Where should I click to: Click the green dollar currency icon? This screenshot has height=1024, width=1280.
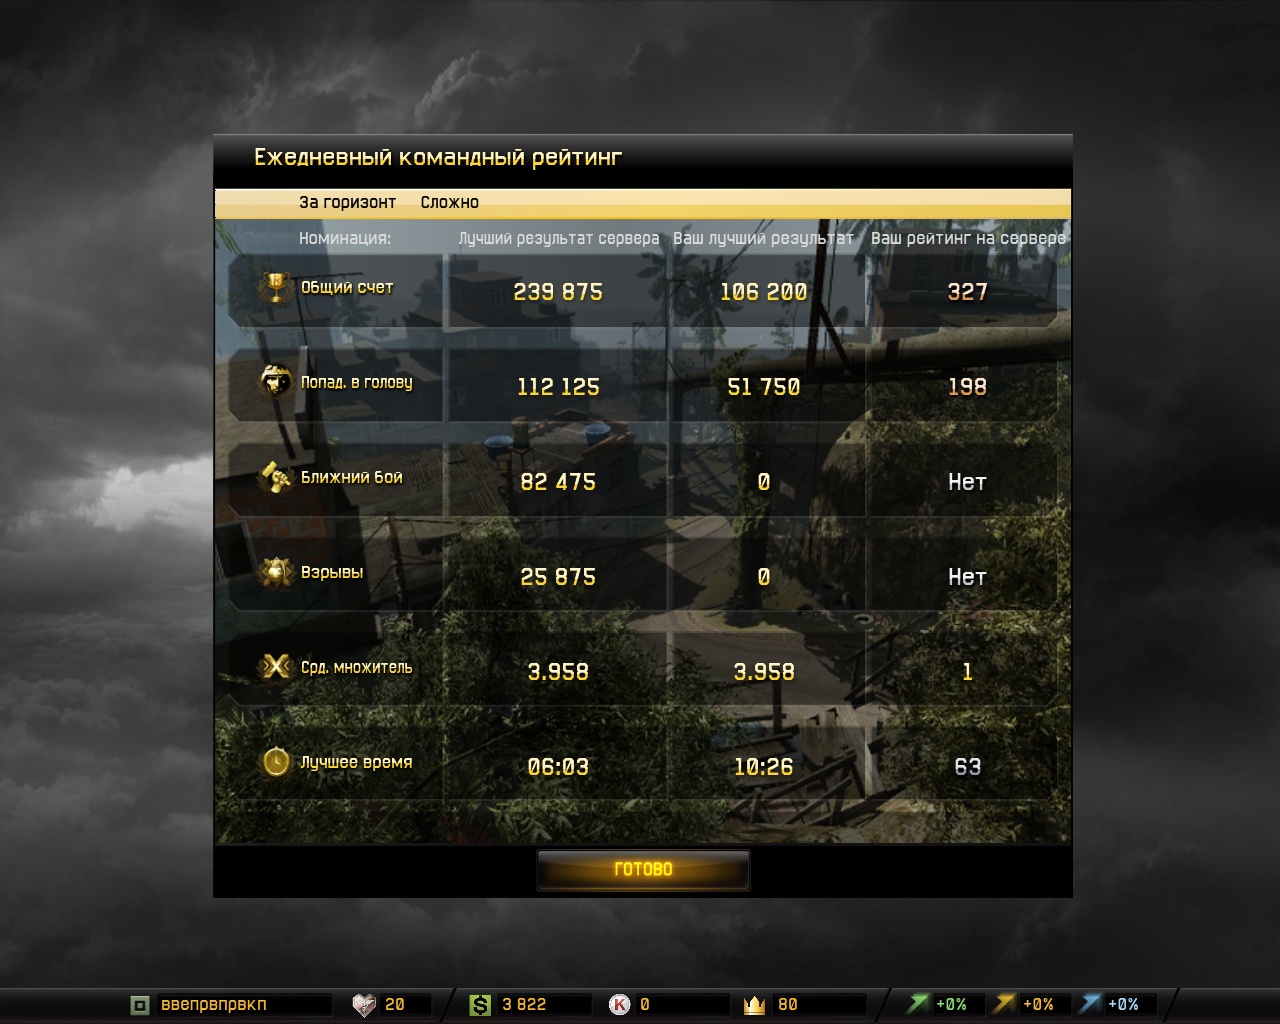[481, 1005]
